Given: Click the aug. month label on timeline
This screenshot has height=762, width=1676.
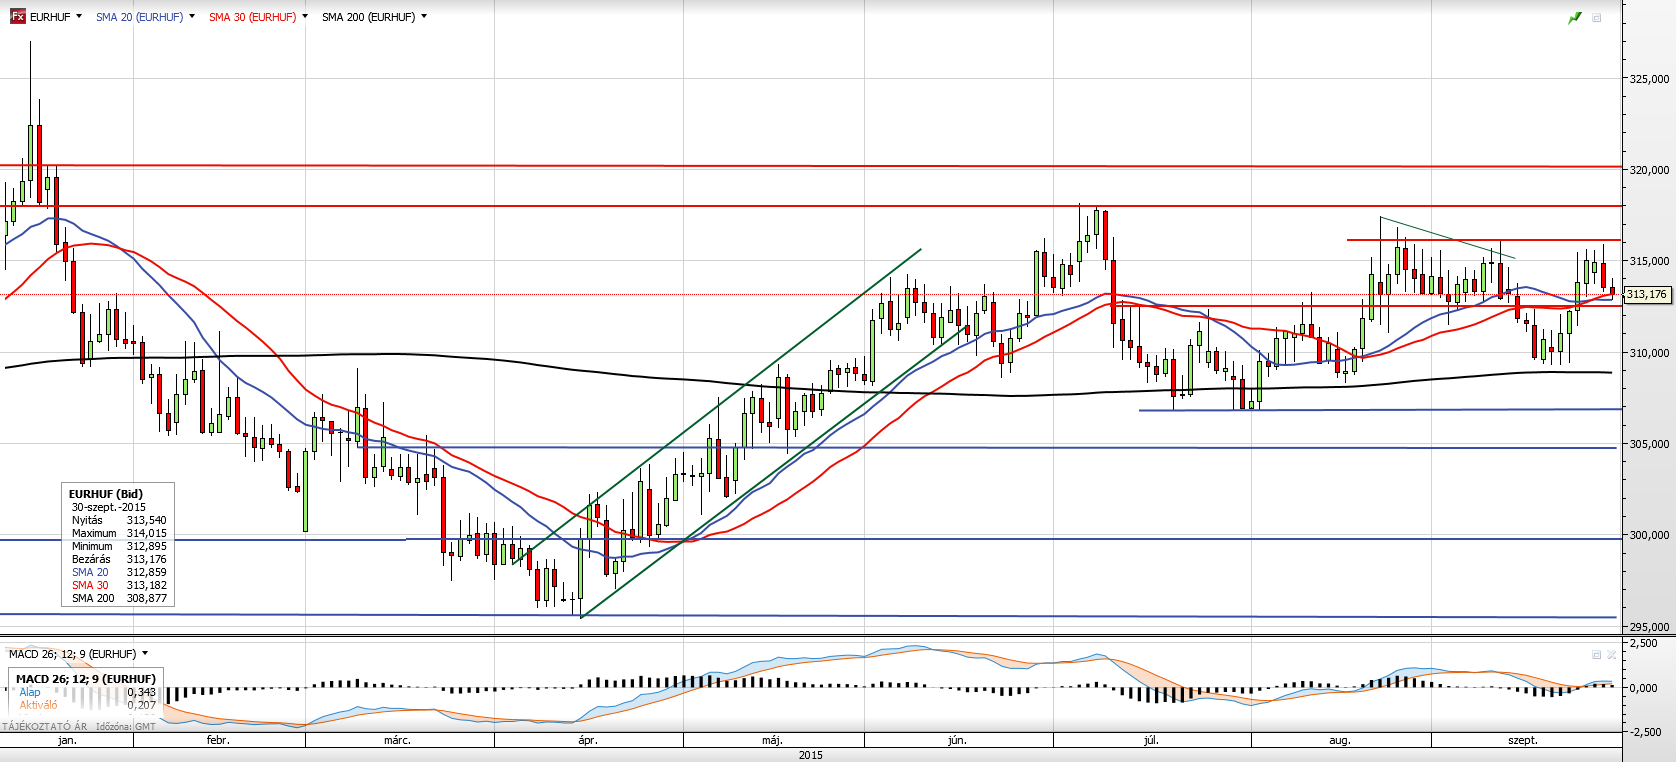Looking at the screenshot, I should click(1340, 740).
